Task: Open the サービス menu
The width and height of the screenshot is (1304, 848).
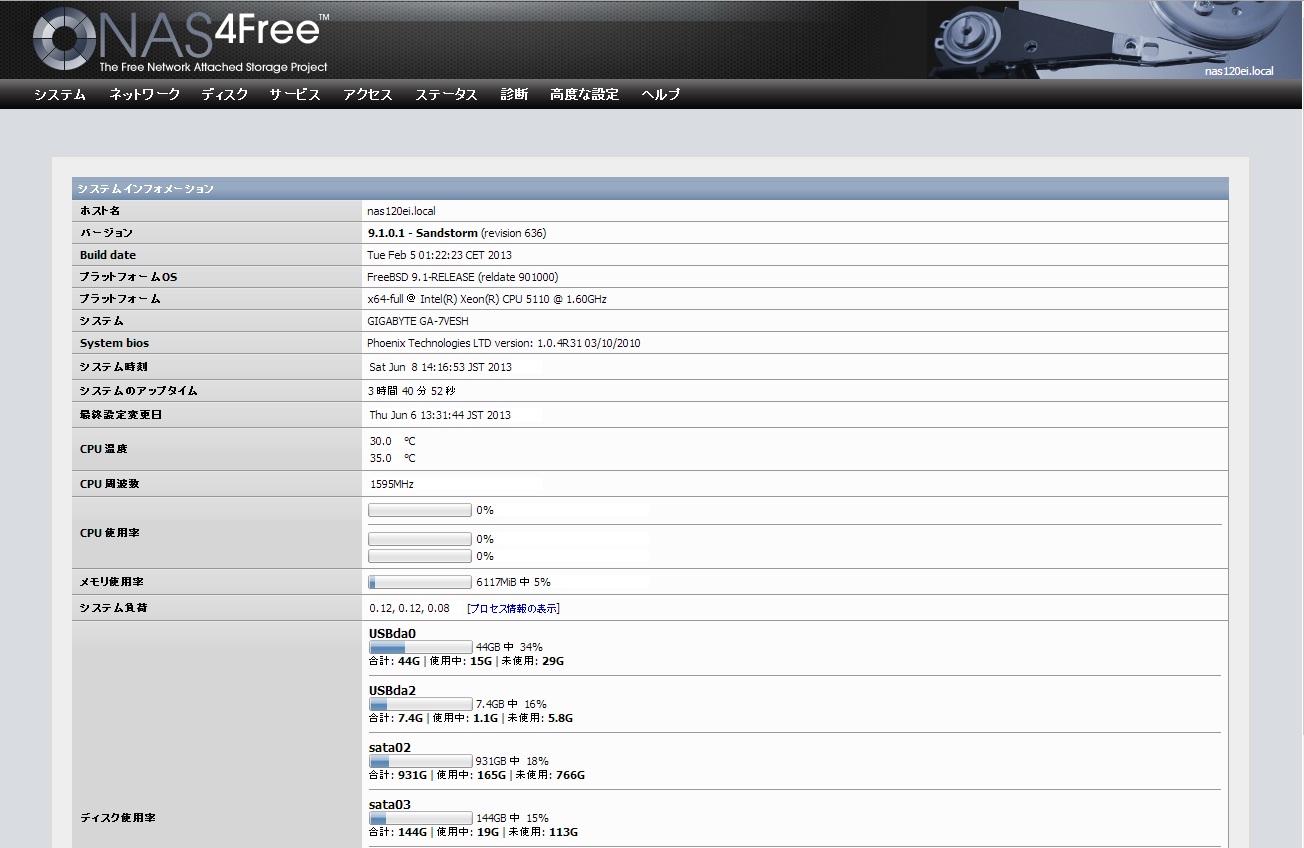Action: click(295, 94)
